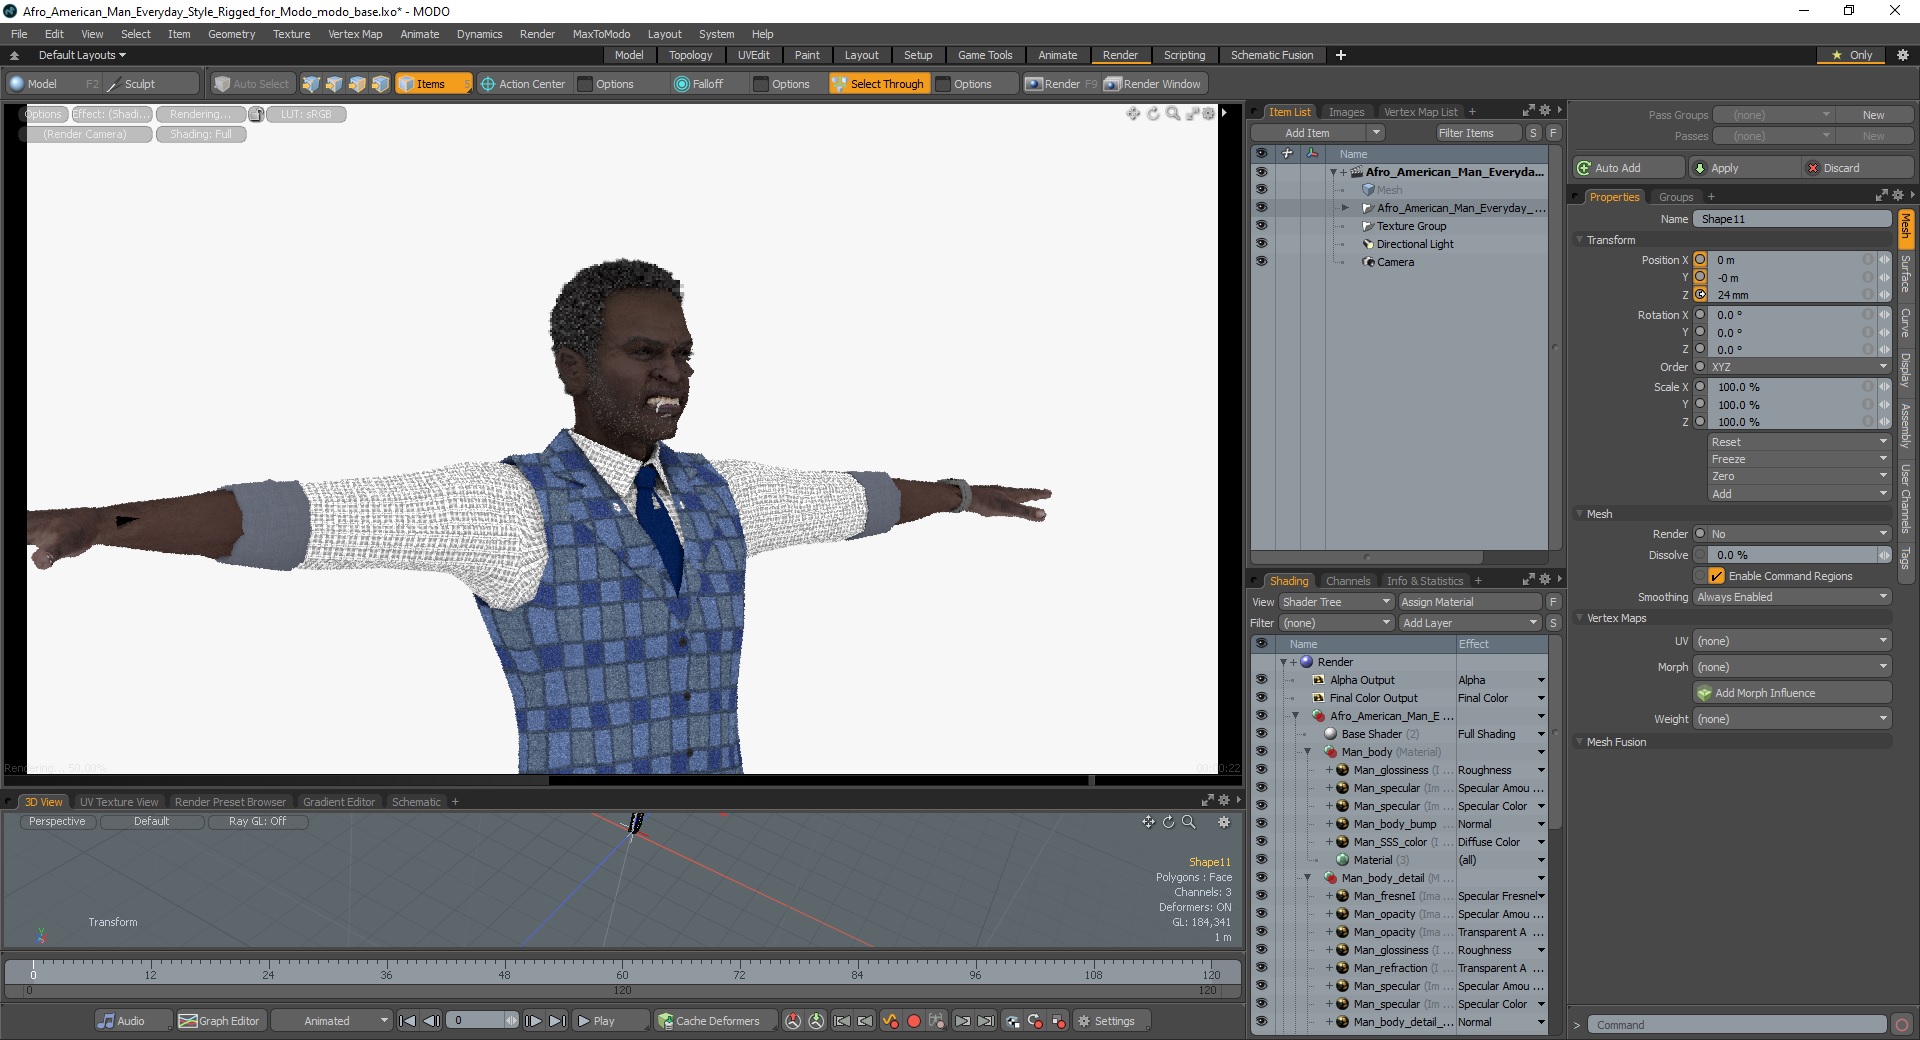Expand Afro_American_Man_Everyday group in Item List
Viewport: 1920px width, 1040px height.
[1345, 208]
